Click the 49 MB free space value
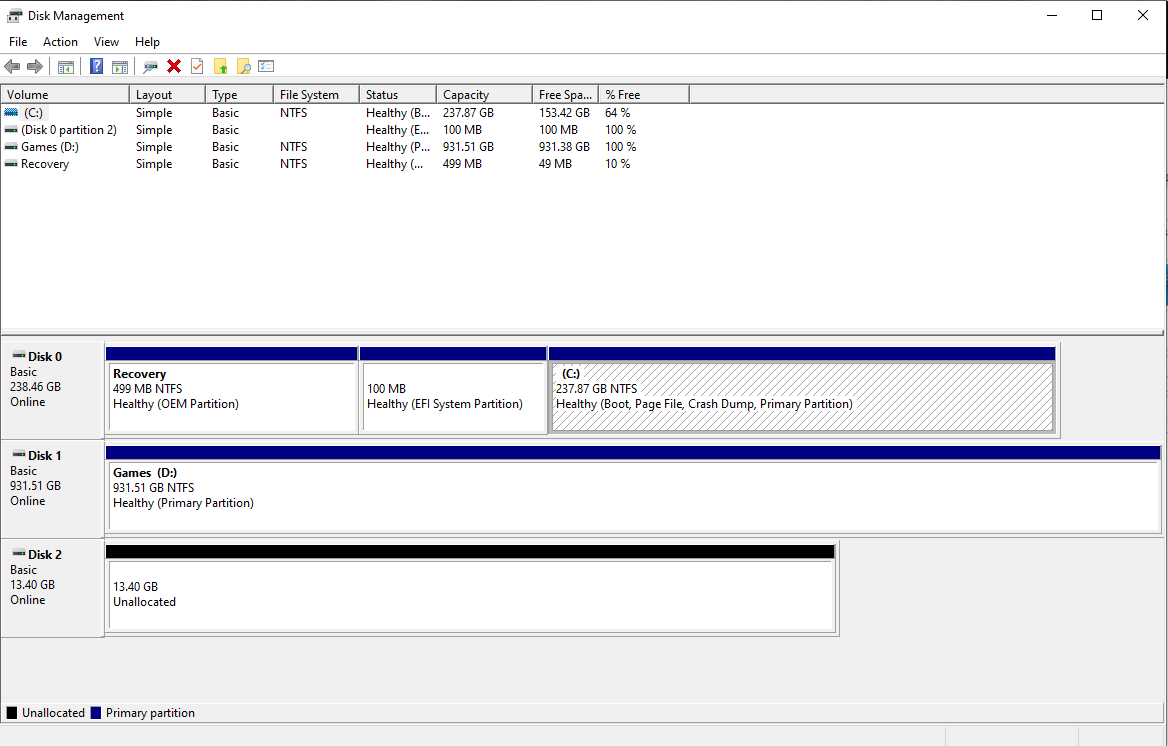The image size is (1168, 746). (556, 164)
